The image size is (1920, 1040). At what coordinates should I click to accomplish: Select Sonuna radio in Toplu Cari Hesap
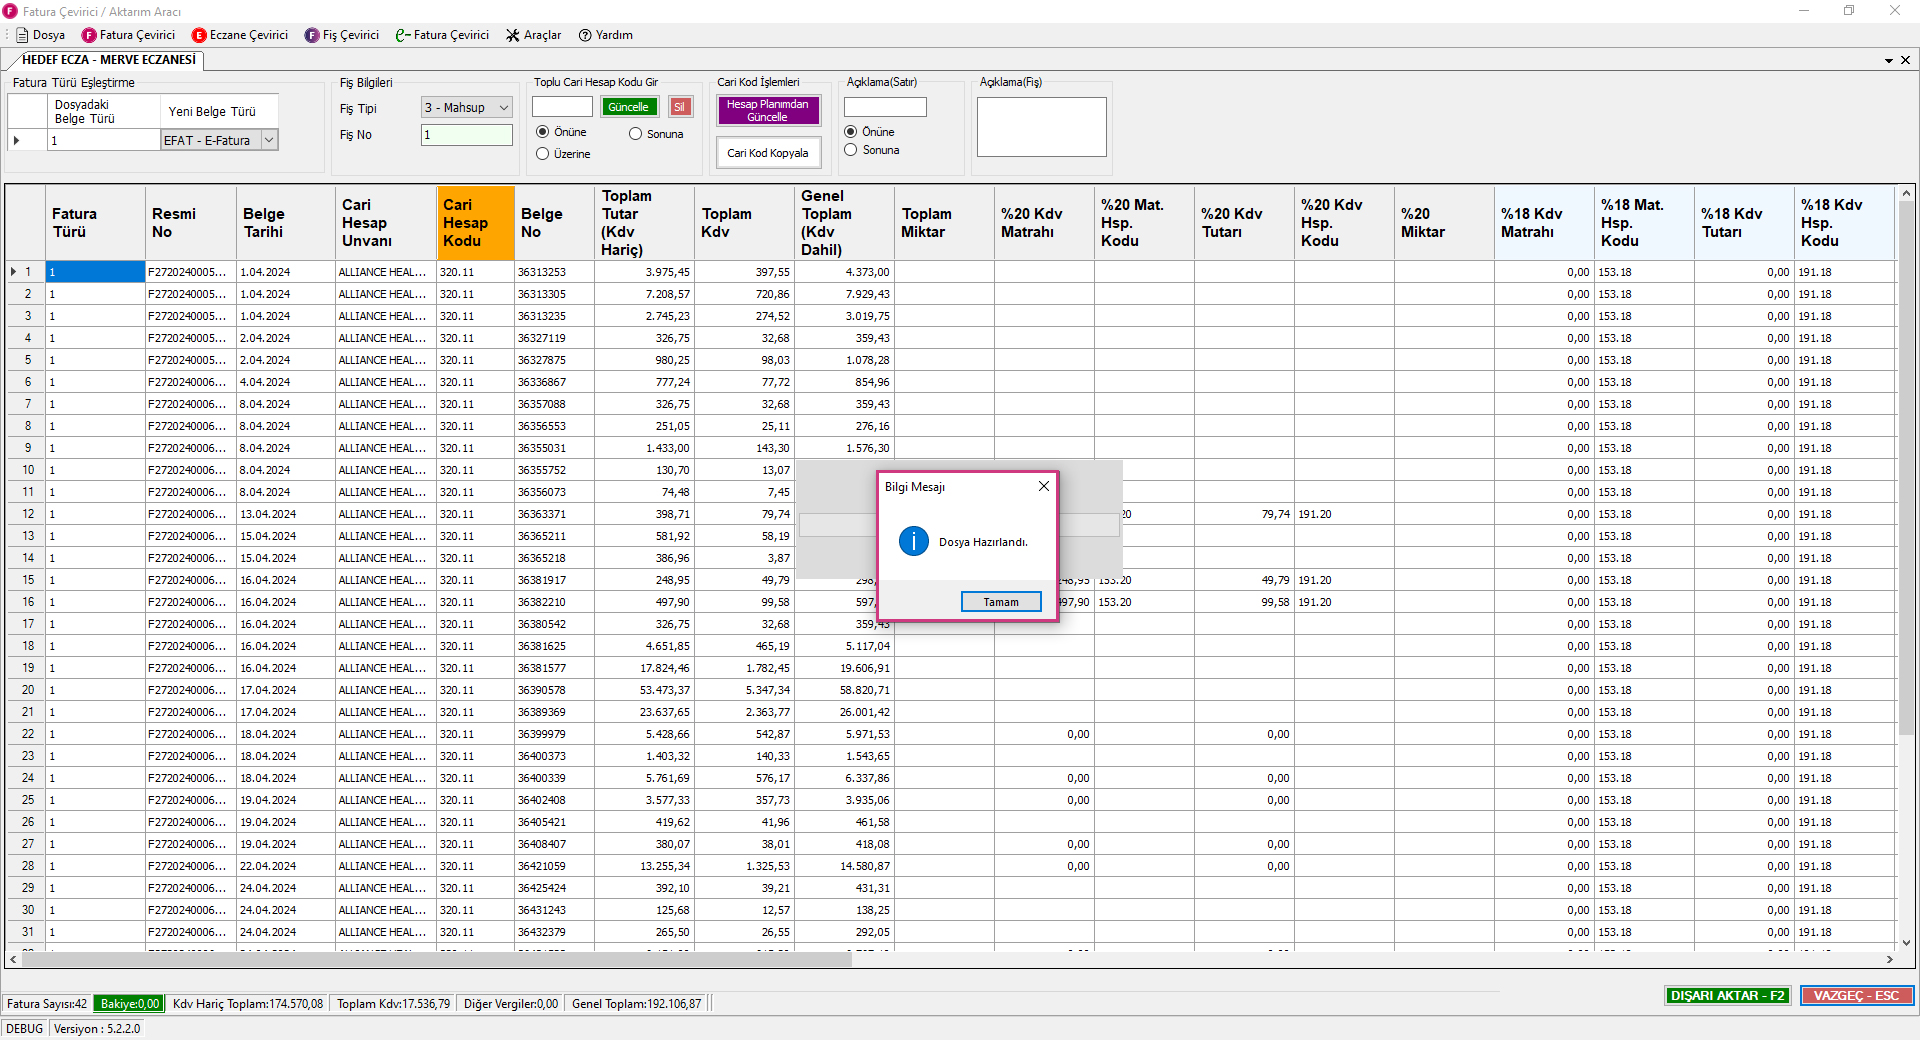[635, 134]
